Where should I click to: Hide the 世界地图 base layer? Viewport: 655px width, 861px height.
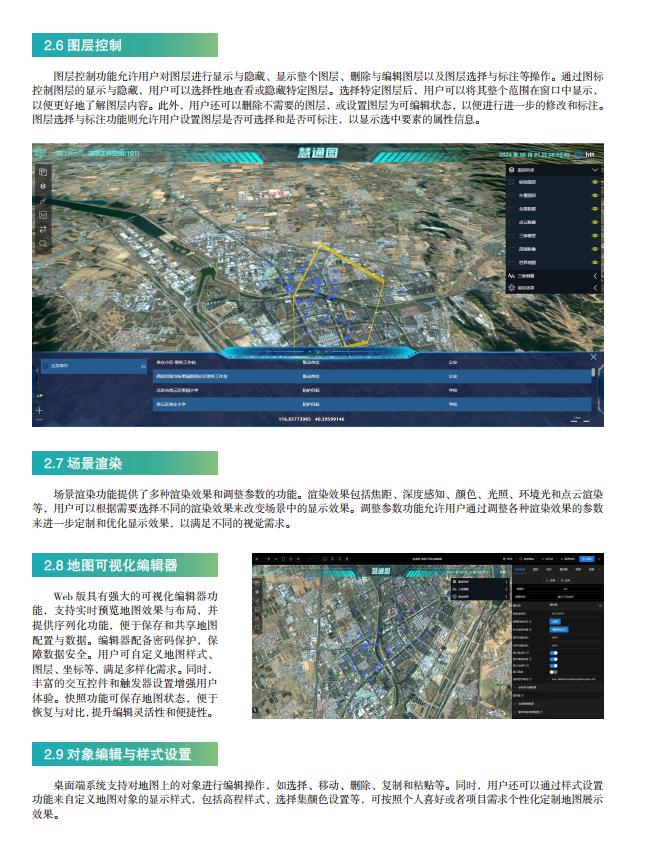pos(595,262)
